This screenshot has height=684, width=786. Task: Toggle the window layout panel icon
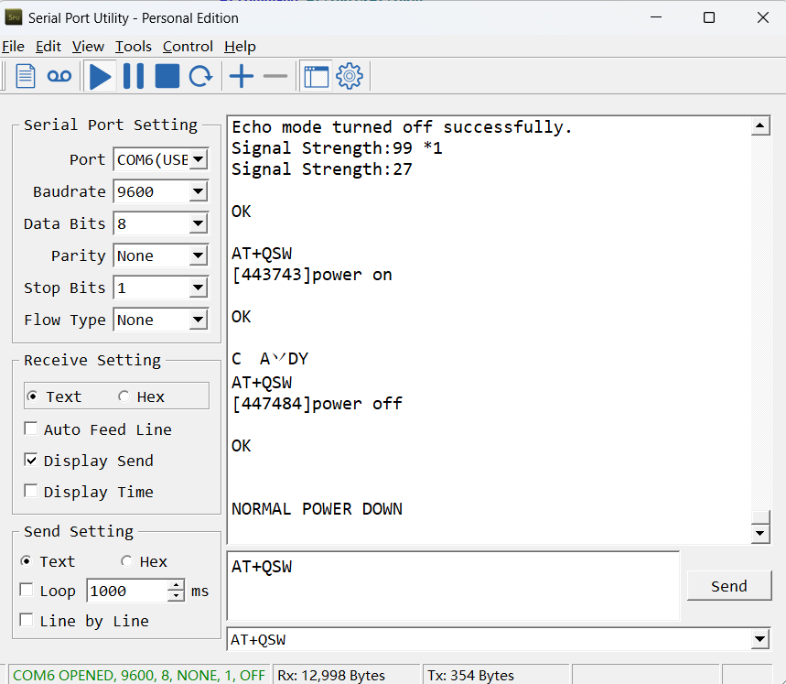pyautogui.click(x=316, y=77)
